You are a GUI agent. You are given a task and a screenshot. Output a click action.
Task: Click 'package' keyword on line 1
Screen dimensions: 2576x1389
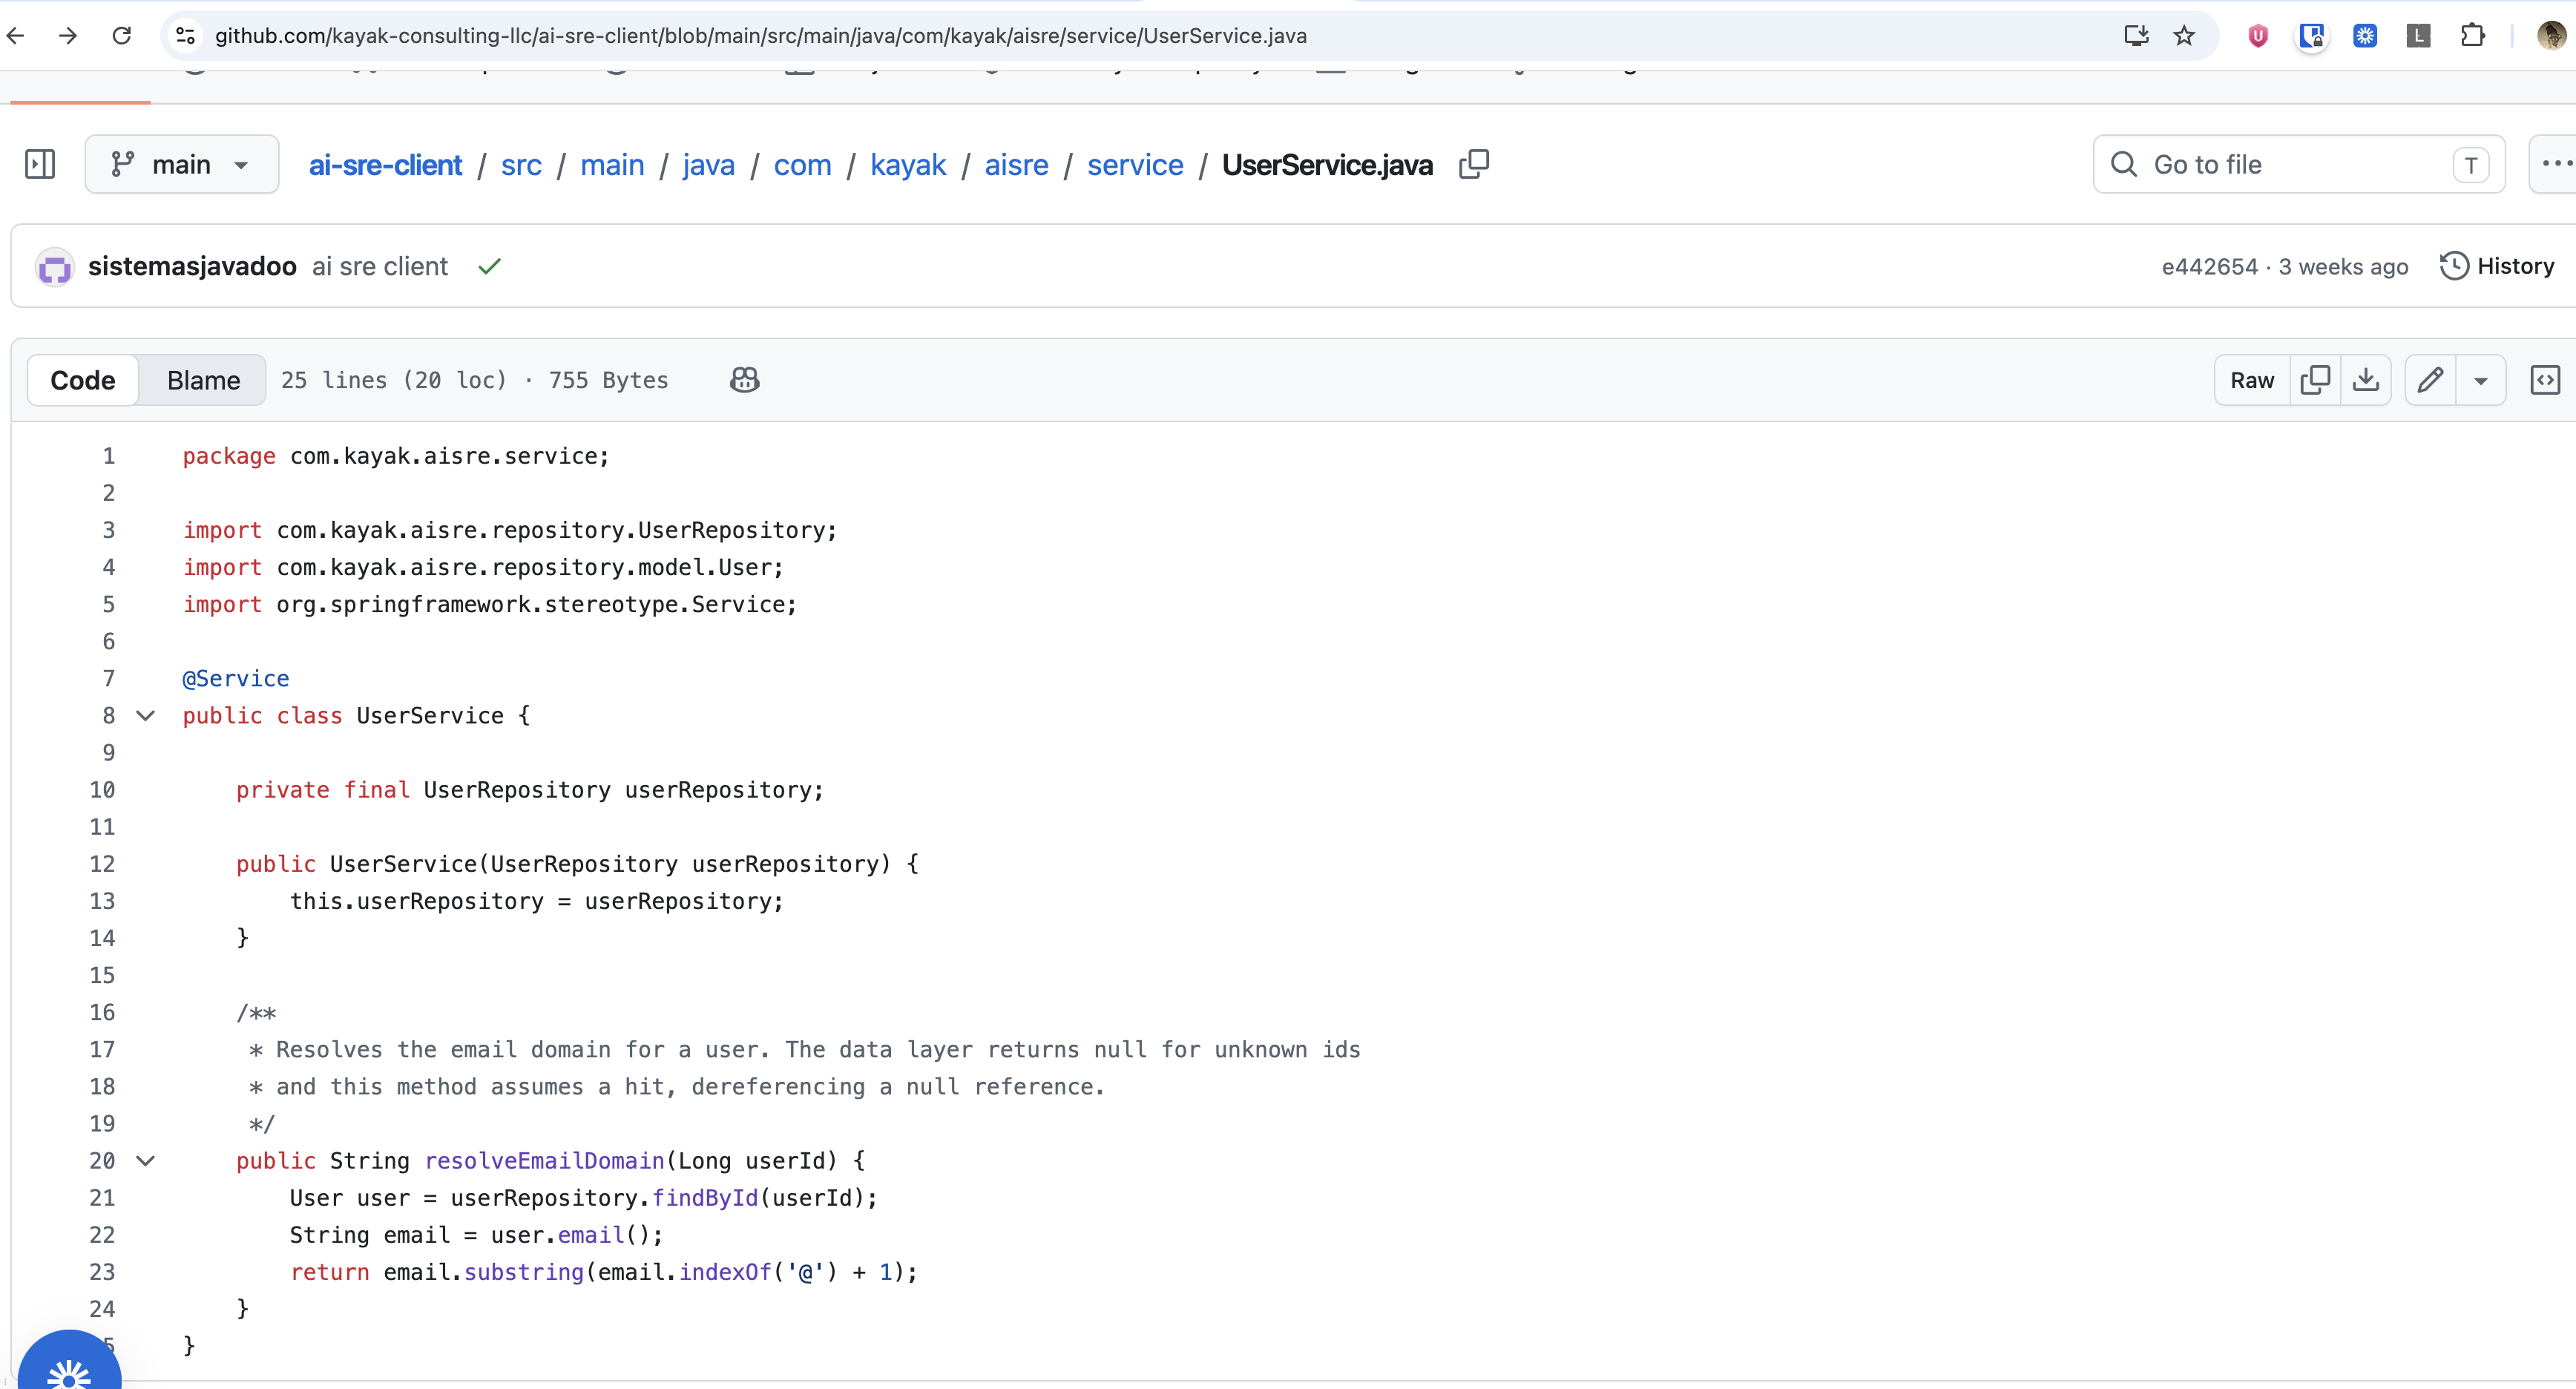pos(229,456)
